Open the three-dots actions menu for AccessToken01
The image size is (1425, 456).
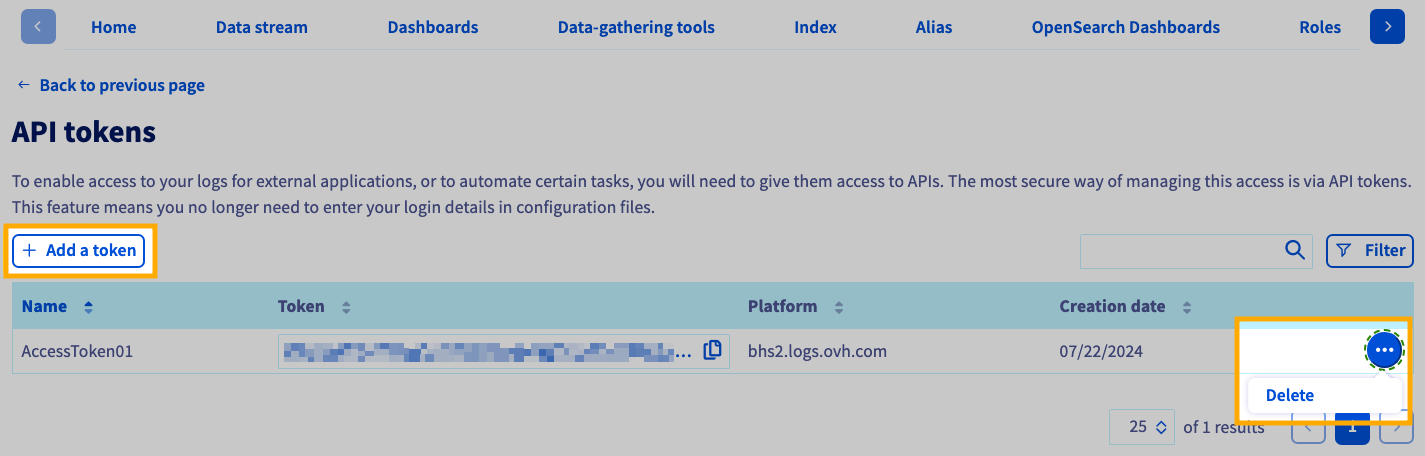click(1384, 350)
